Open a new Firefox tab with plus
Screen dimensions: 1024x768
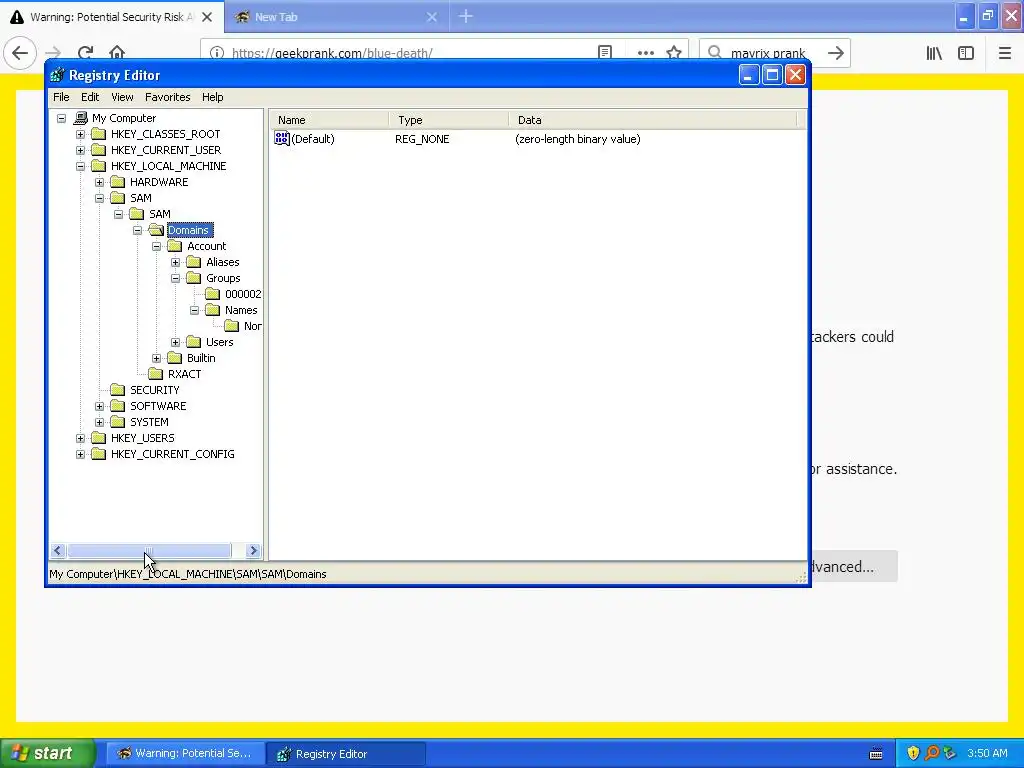[466, 16]
